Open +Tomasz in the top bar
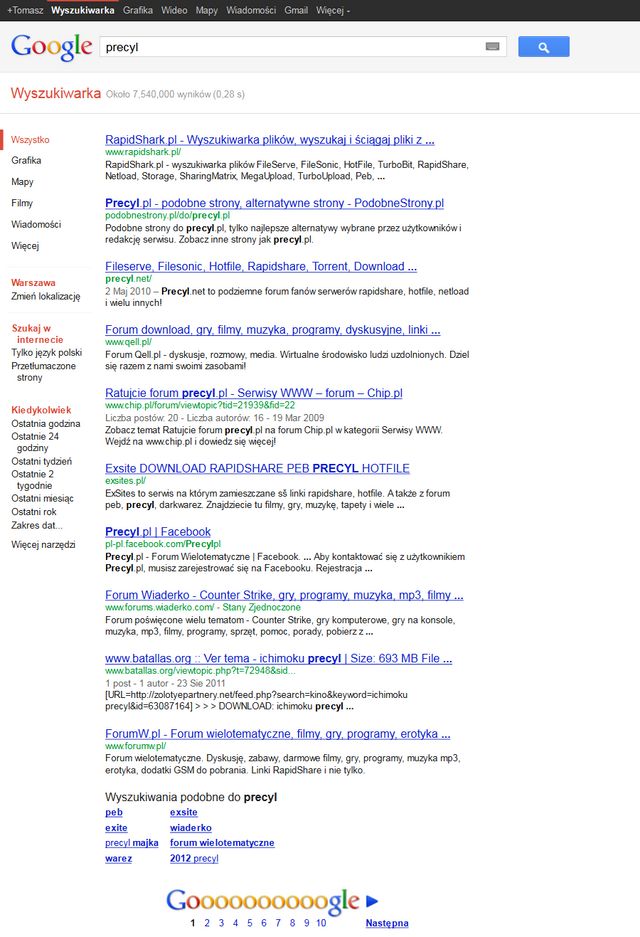640x937 pixels. click(x=25, y=10)
